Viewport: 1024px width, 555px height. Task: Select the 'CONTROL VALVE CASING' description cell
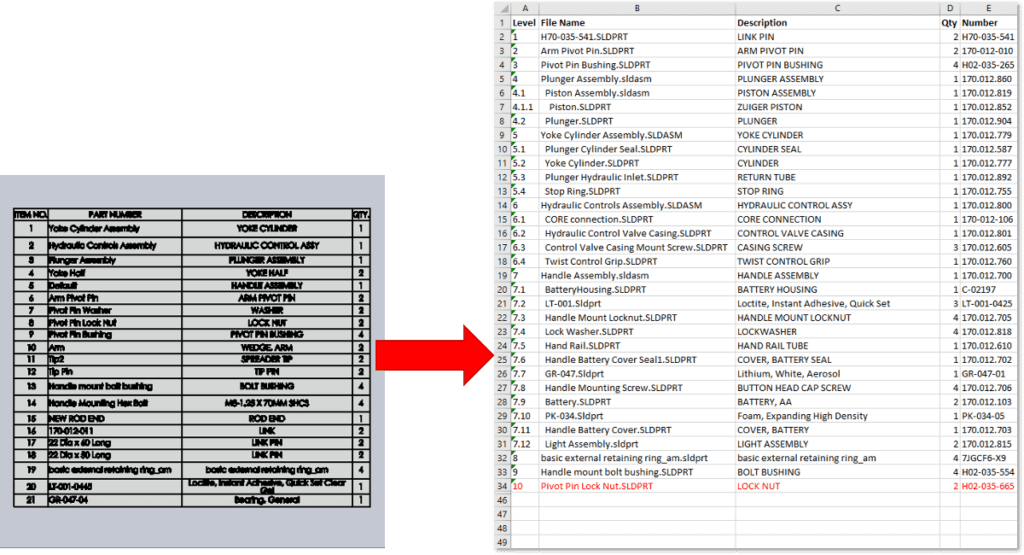[837, 234]
